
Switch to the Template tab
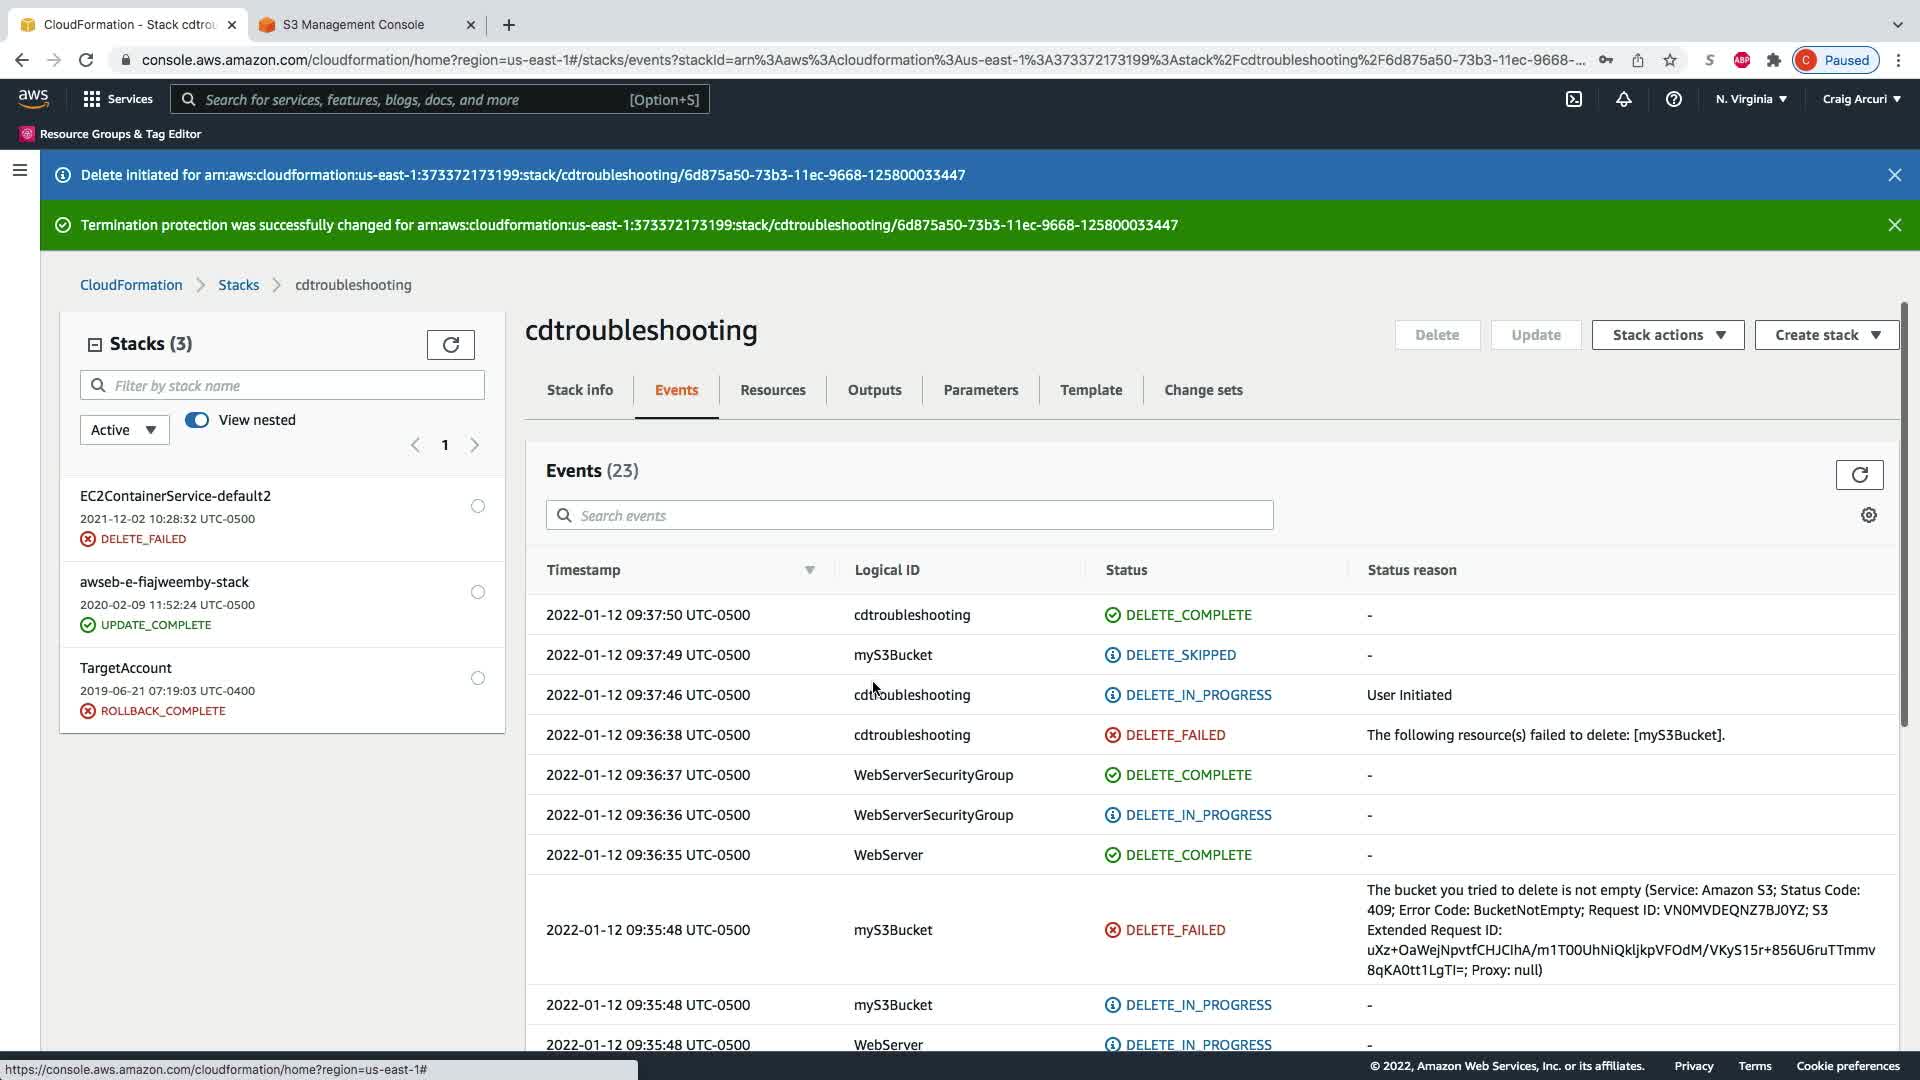click(1090, 390)
